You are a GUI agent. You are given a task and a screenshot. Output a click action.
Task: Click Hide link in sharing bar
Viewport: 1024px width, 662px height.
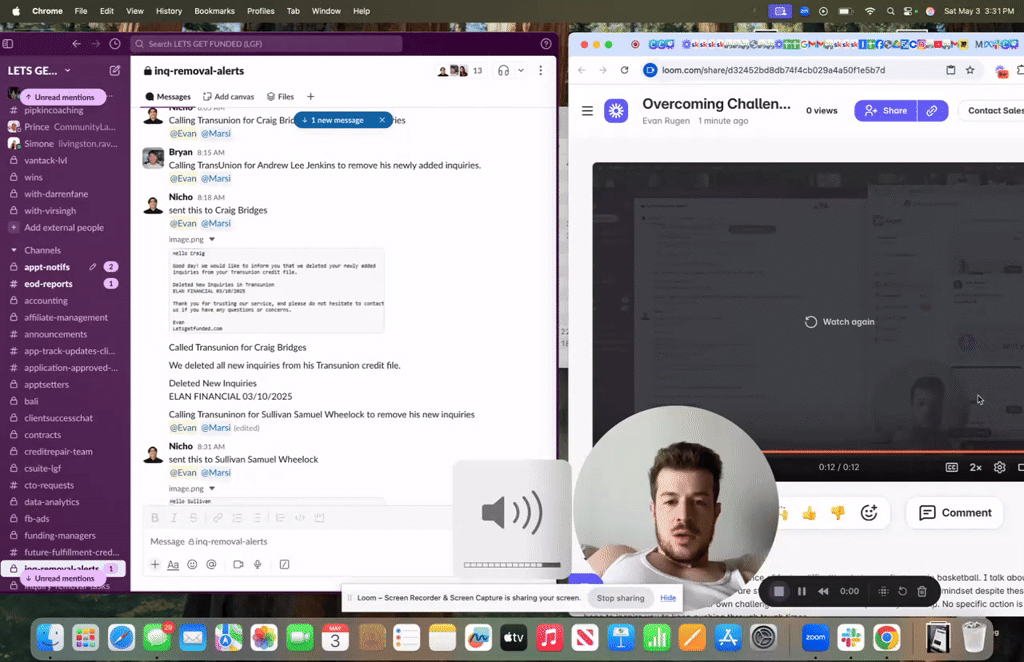[668, 598]
